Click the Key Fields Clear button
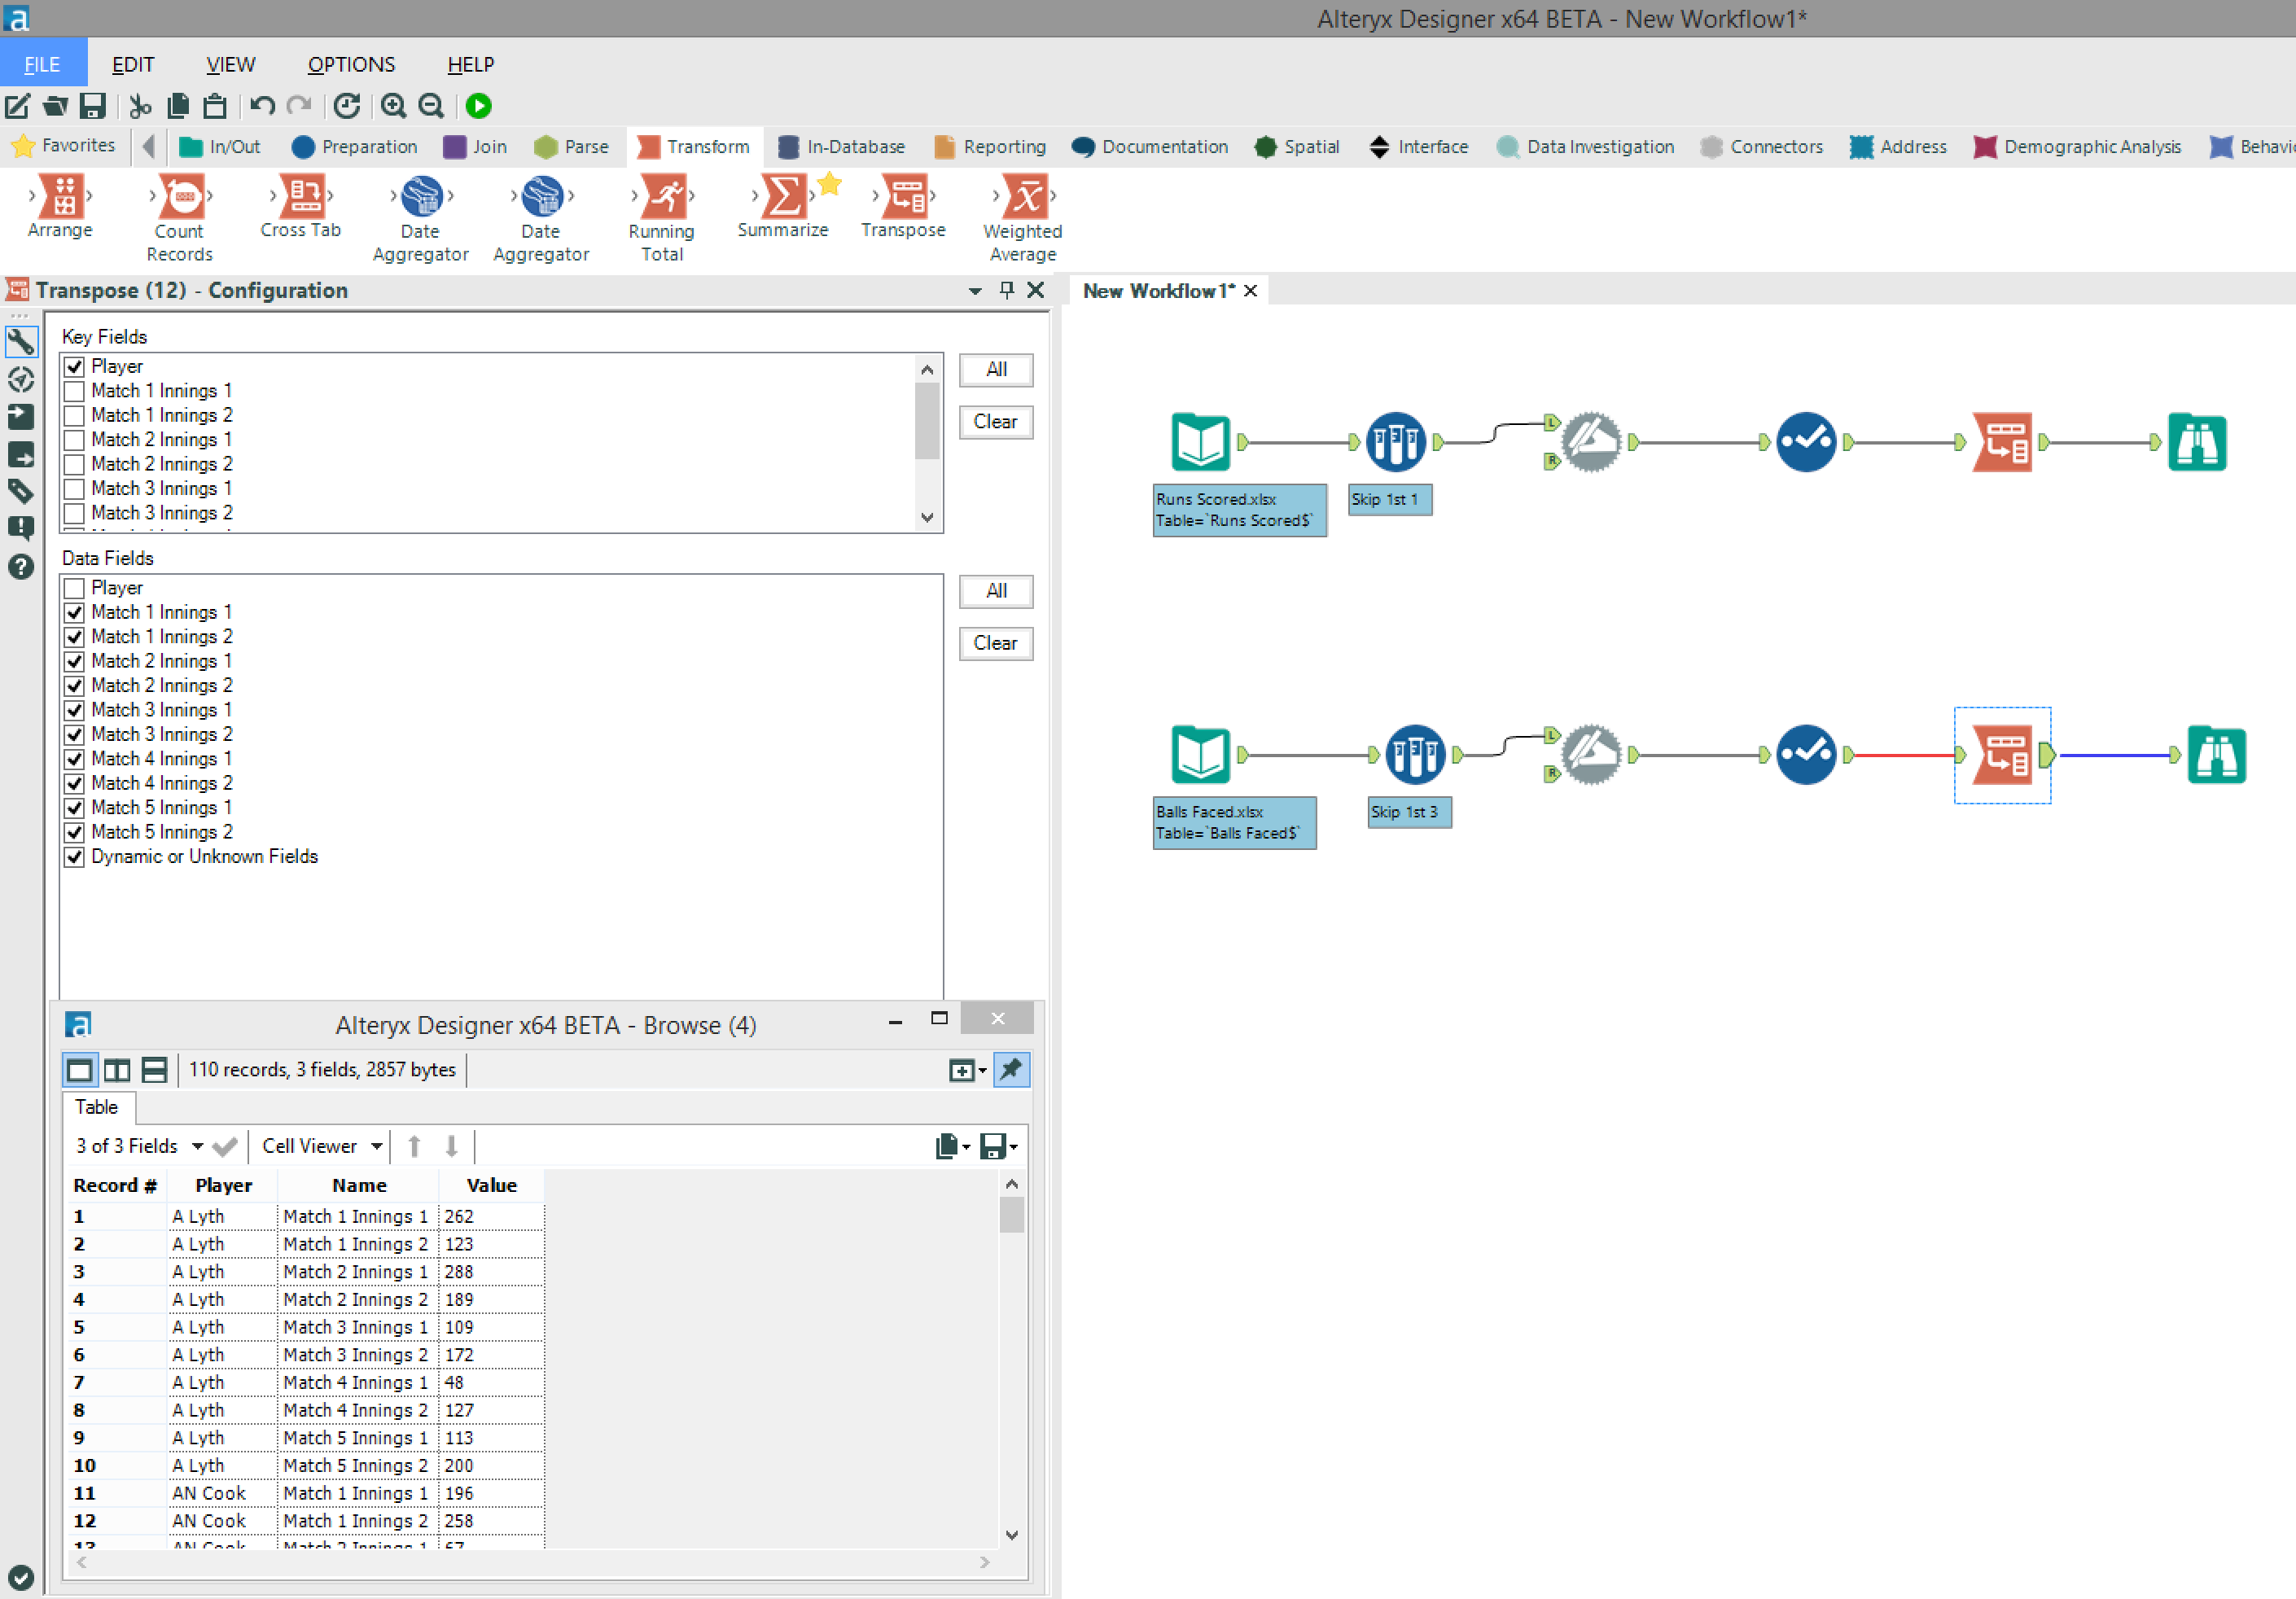This screenshot has width=2296, height=1599. [996, 422]
